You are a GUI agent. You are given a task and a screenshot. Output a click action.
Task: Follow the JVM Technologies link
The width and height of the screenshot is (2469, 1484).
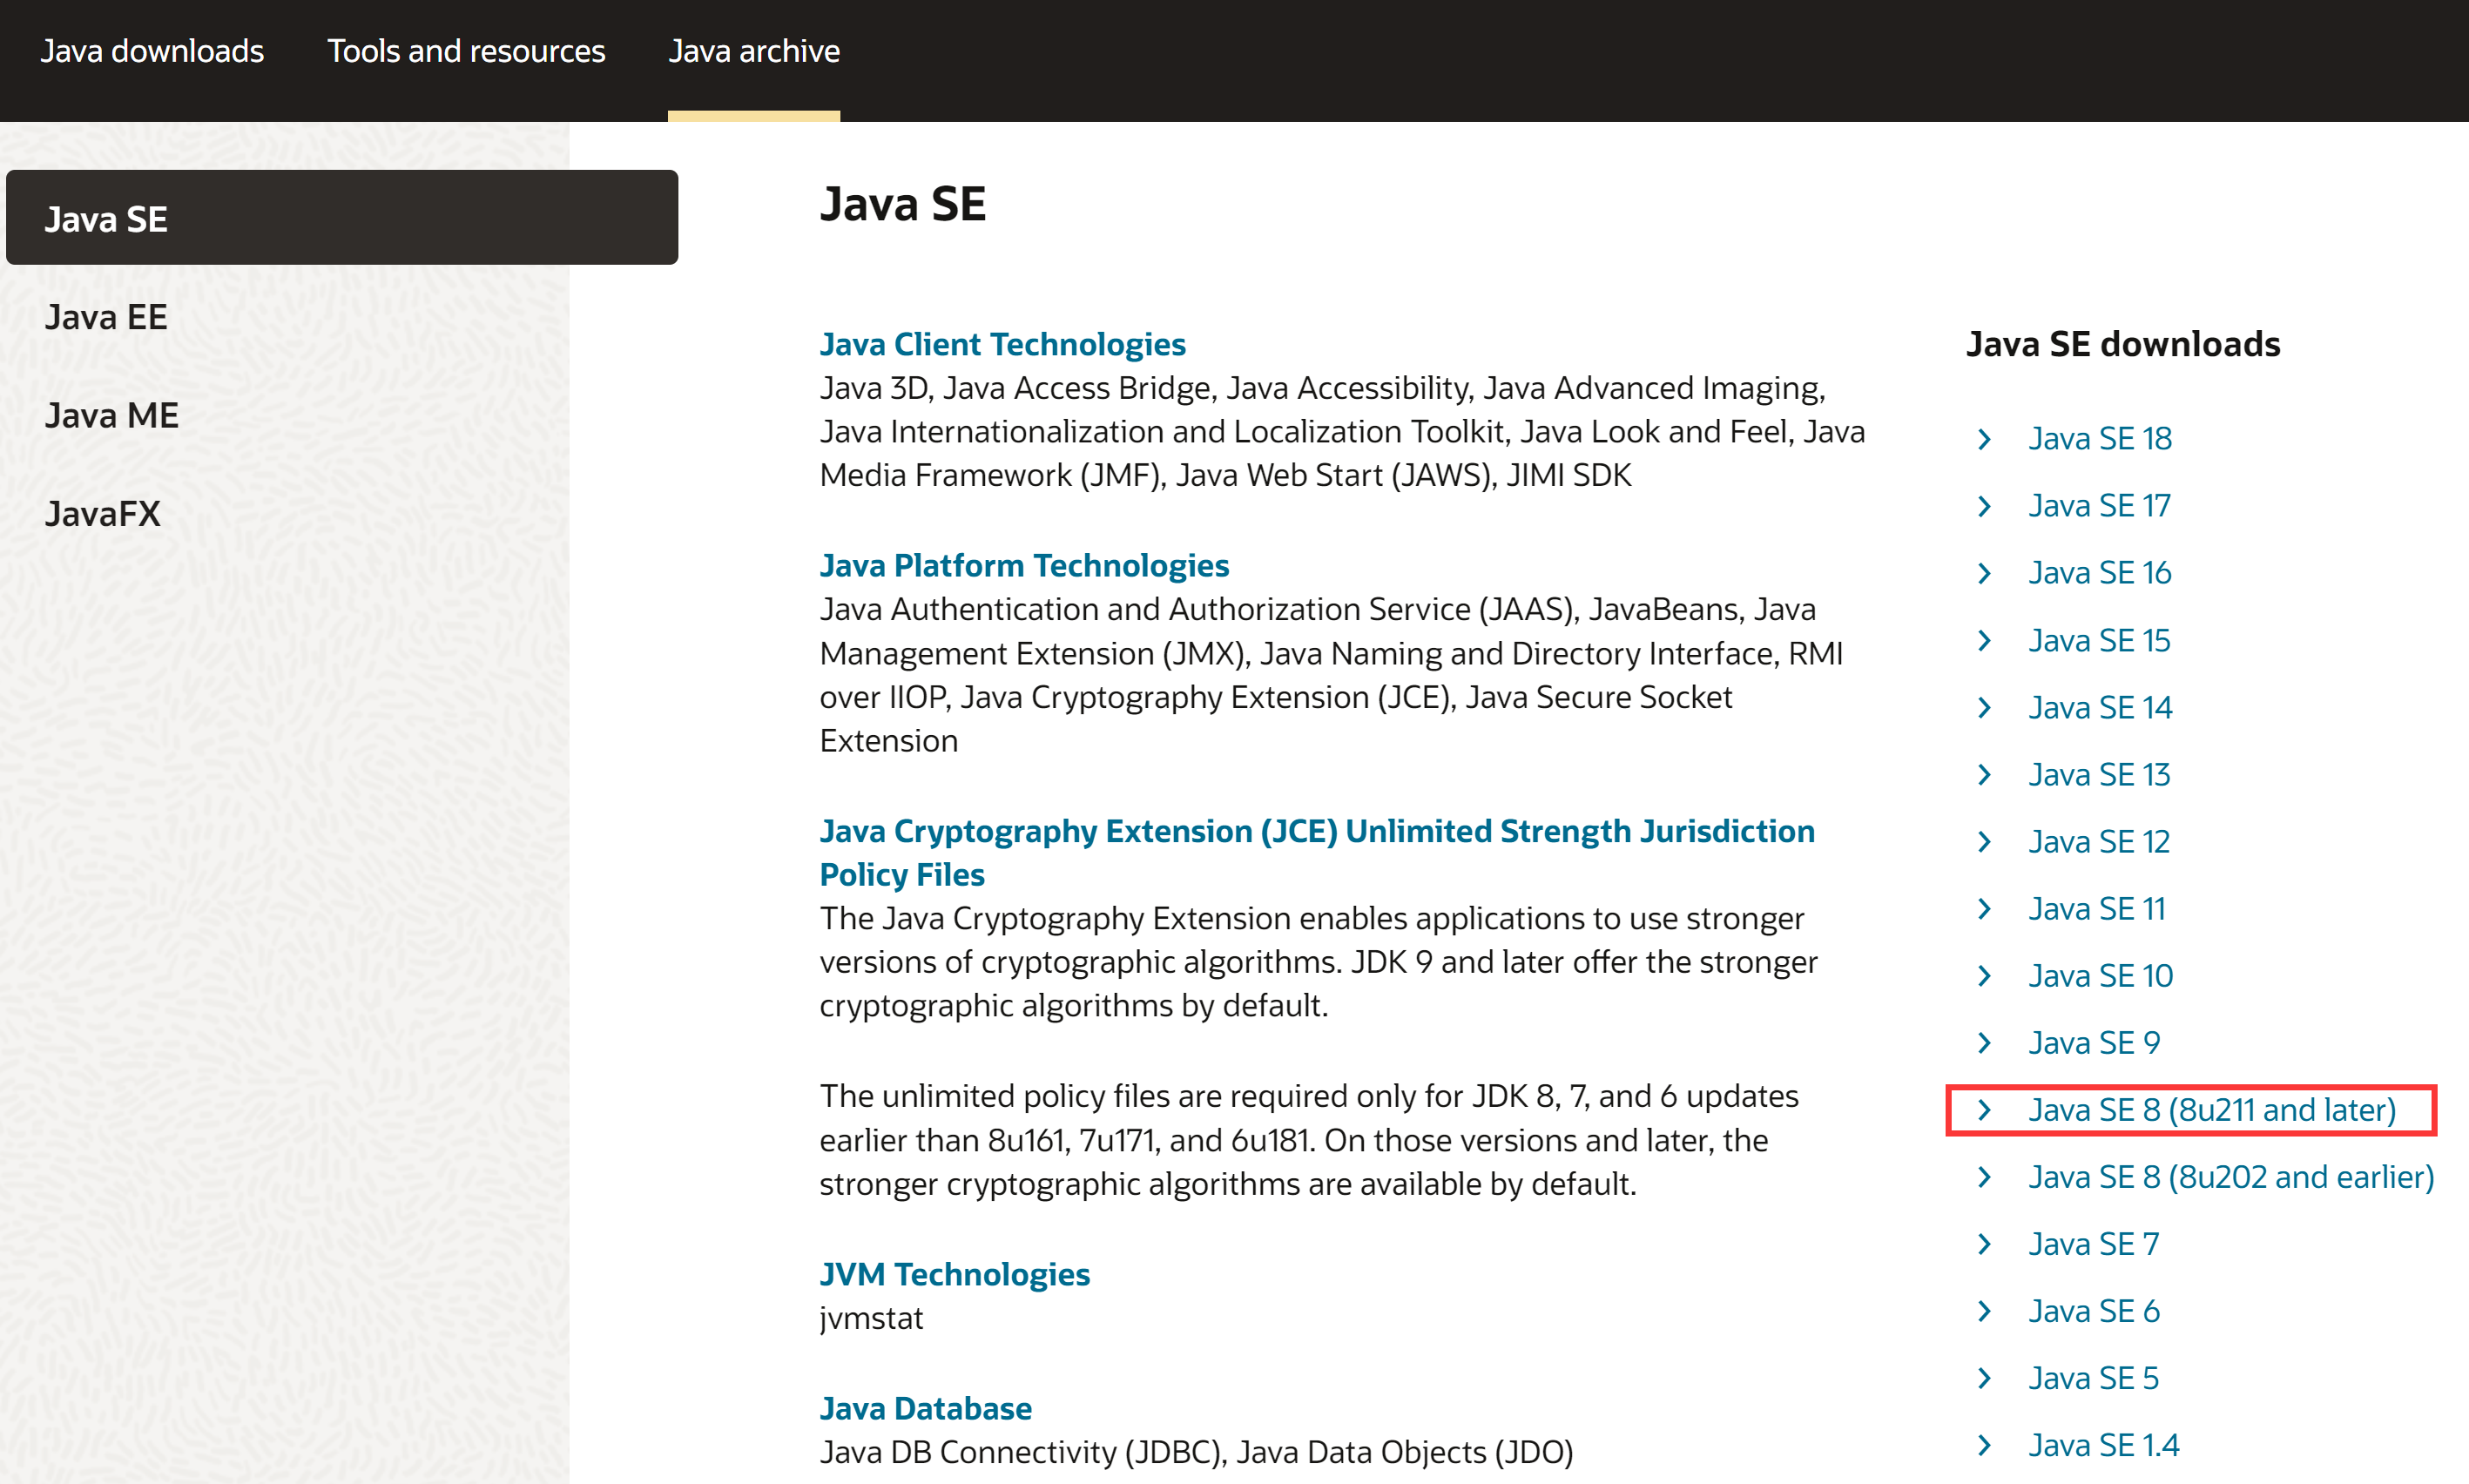click(x=954, y=1274)
